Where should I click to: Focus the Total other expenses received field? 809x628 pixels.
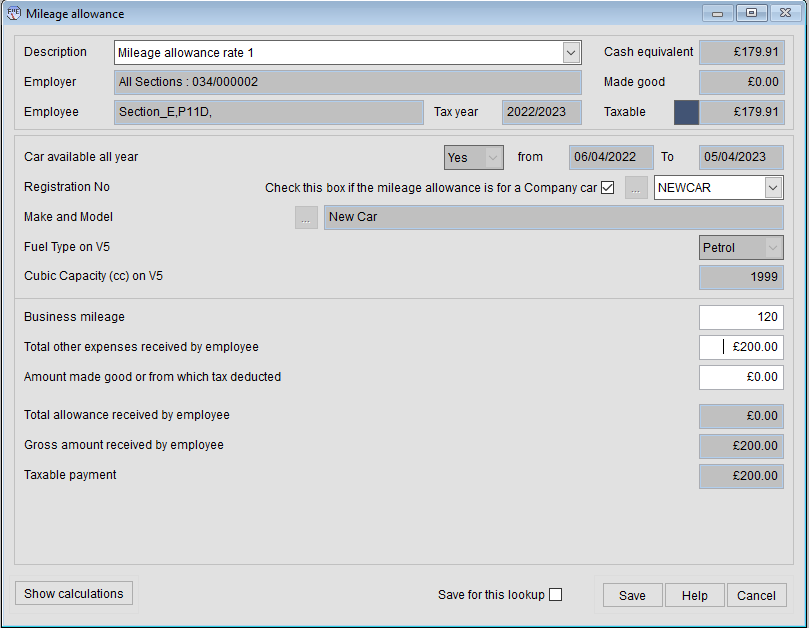pos(741,347)
